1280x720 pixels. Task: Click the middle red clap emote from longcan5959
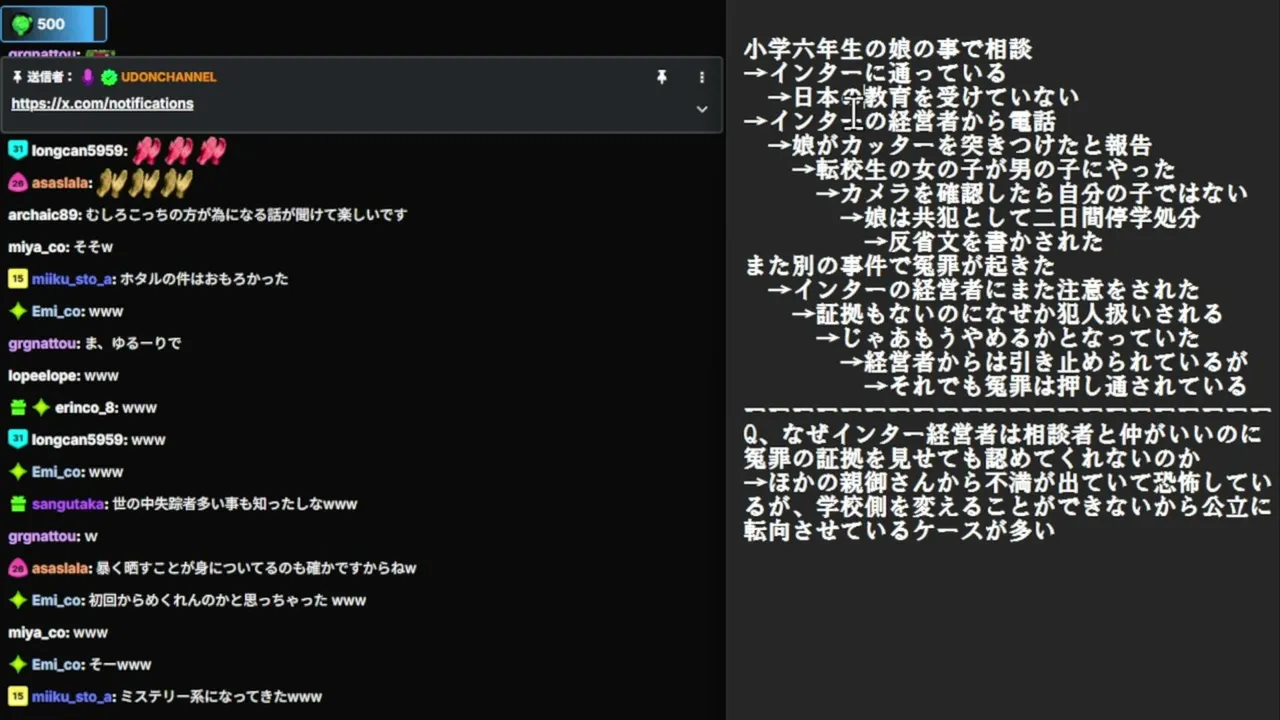[x=179, y=151]
